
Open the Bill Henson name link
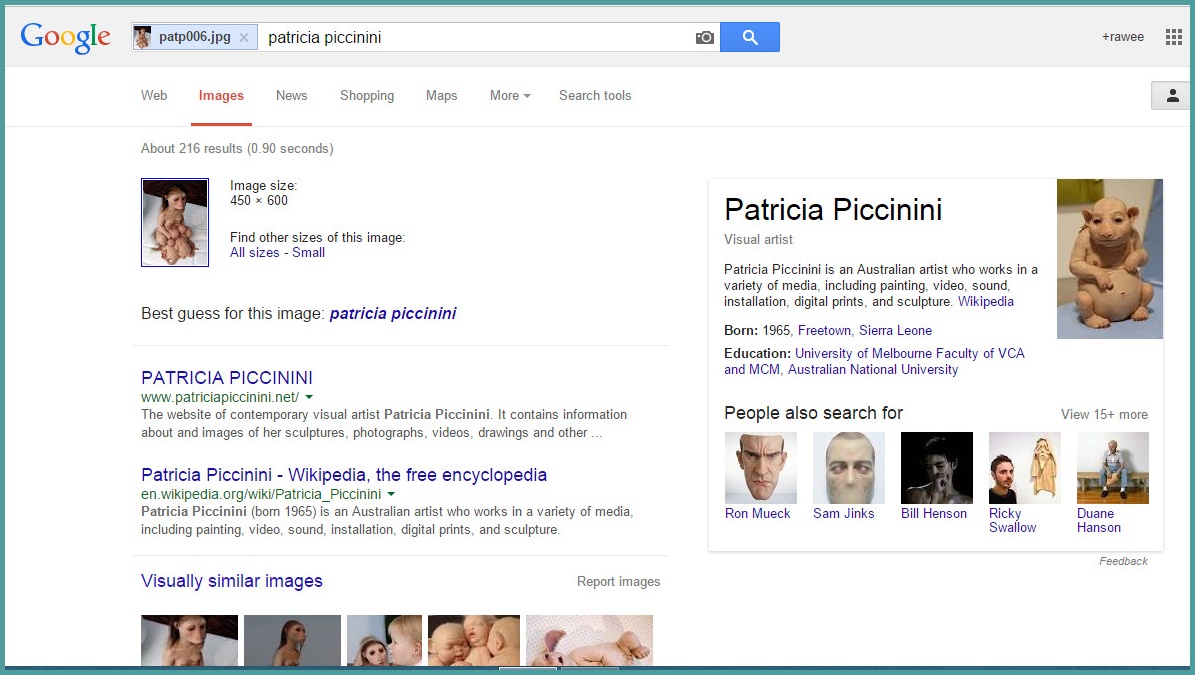point(934,513)
